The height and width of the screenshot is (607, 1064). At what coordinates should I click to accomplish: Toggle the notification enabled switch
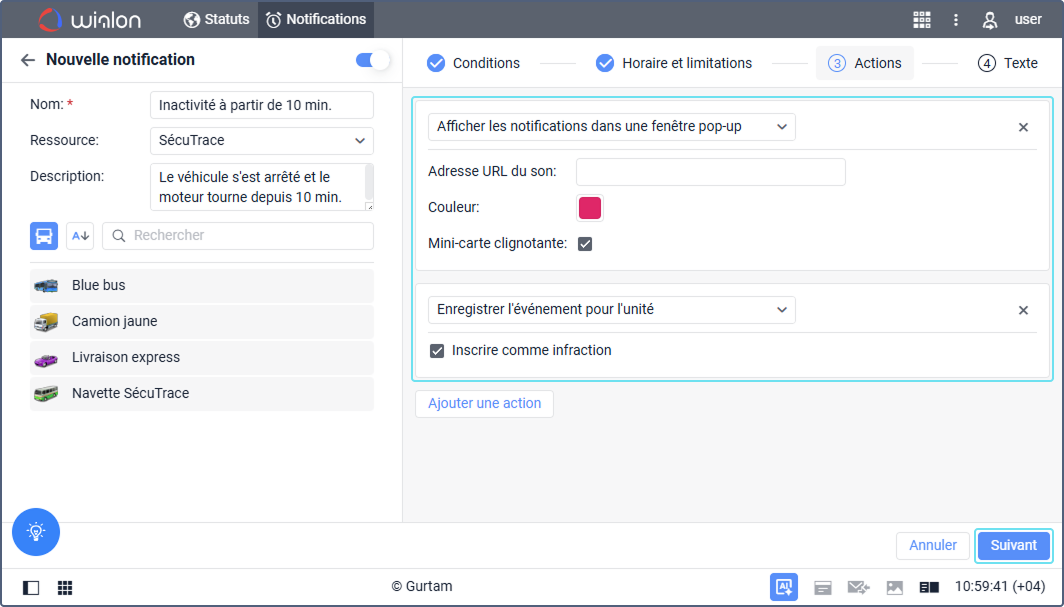click(372, 60)
